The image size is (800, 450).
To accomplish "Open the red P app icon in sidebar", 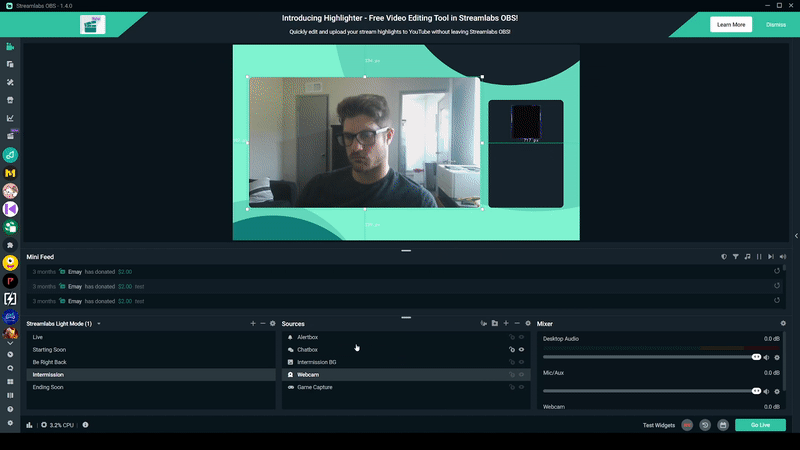I will click(x=10, y=281).
